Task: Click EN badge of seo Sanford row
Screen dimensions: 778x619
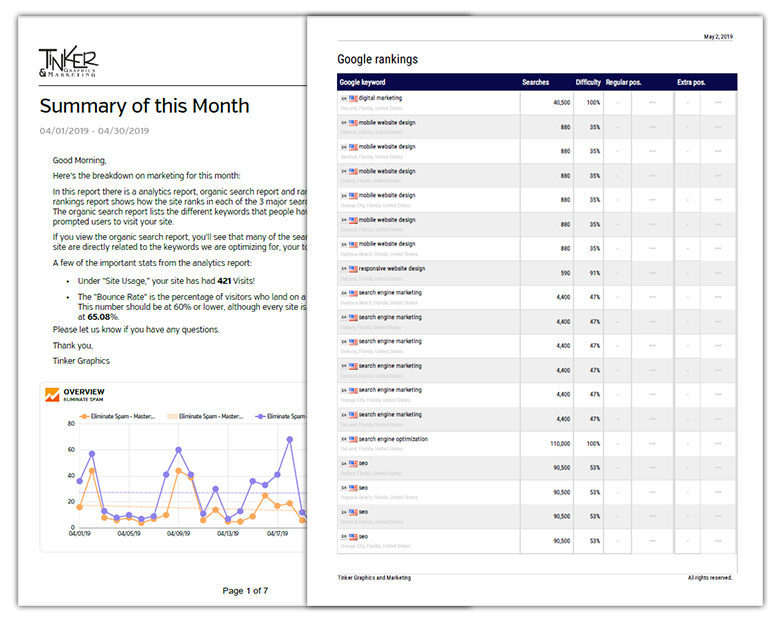Action: click(344, 512)
